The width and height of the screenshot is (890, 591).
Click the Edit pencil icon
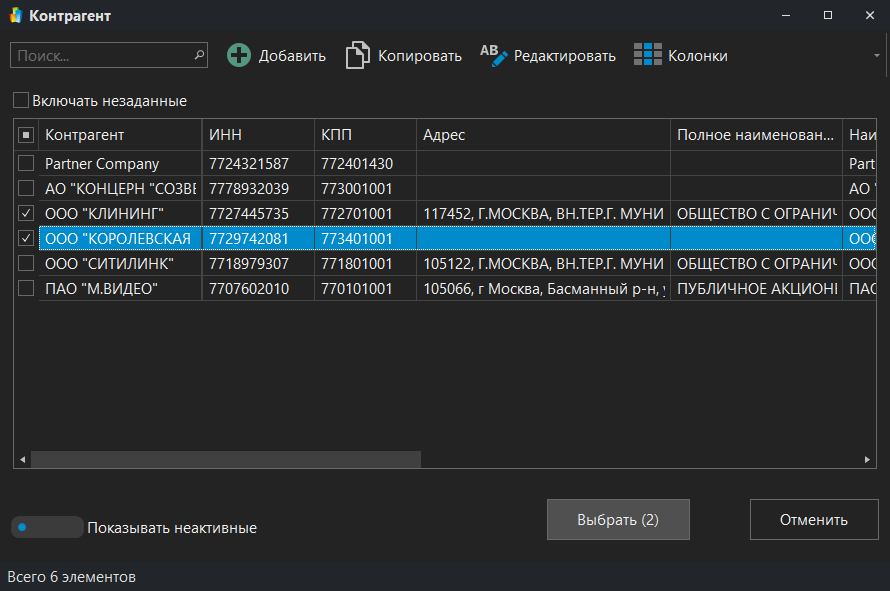coord(494,56)
